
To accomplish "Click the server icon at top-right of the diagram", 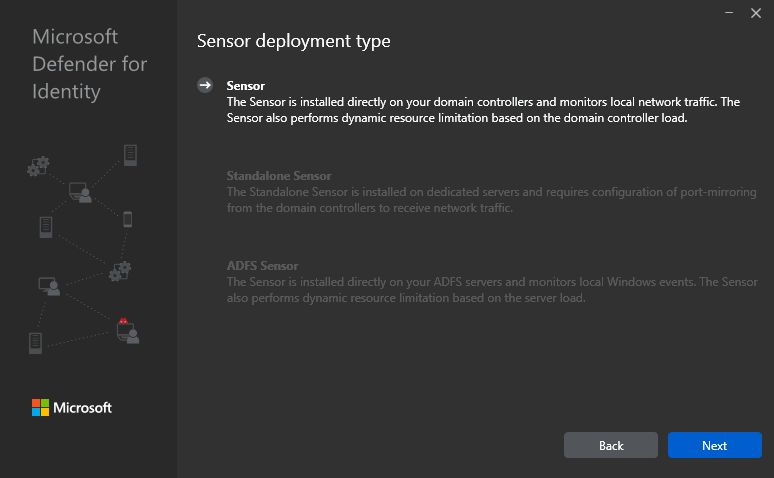I will [x=130, y=155].
